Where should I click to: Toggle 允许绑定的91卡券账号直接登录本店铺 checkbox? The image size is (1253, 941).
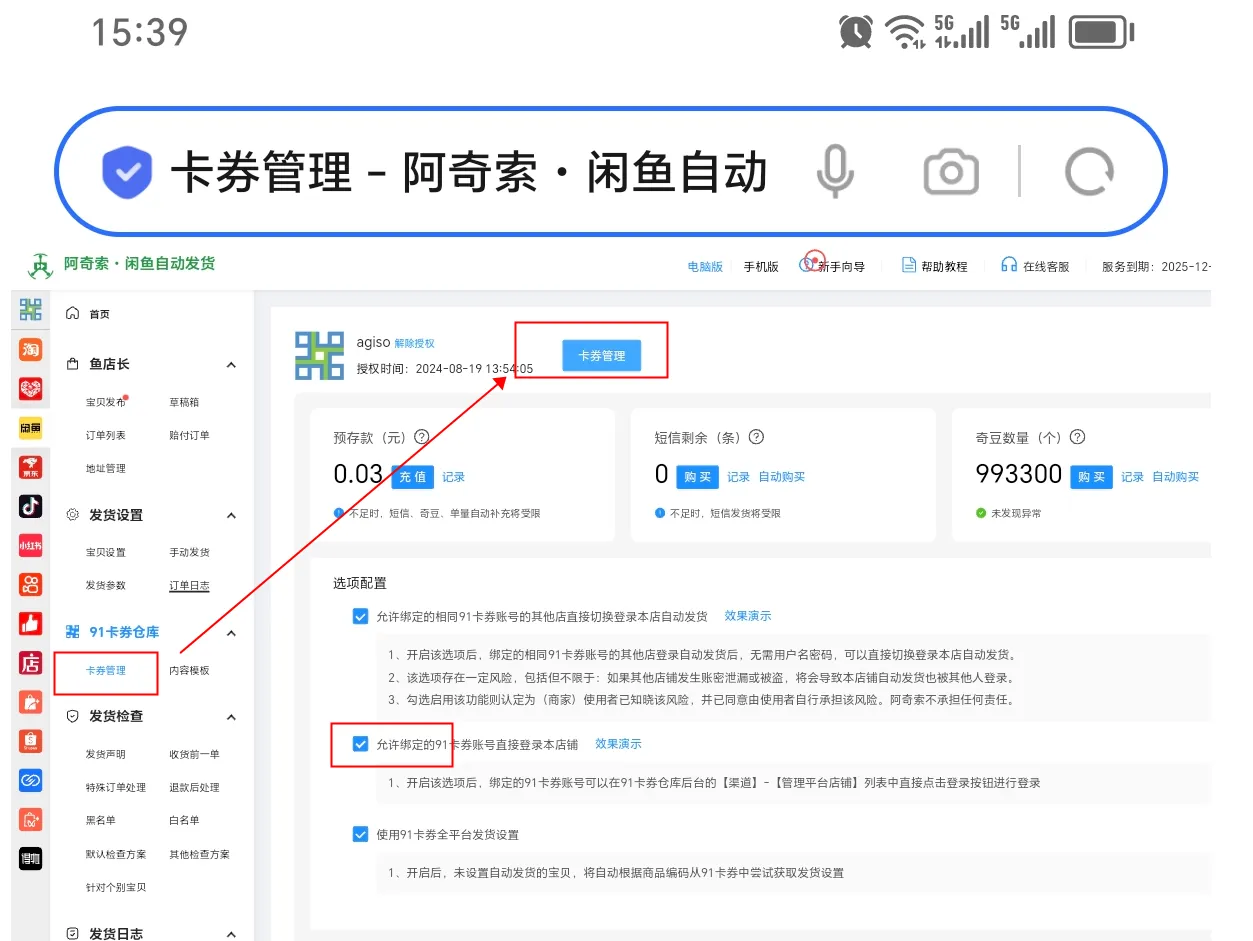click(x=361, y=744)
